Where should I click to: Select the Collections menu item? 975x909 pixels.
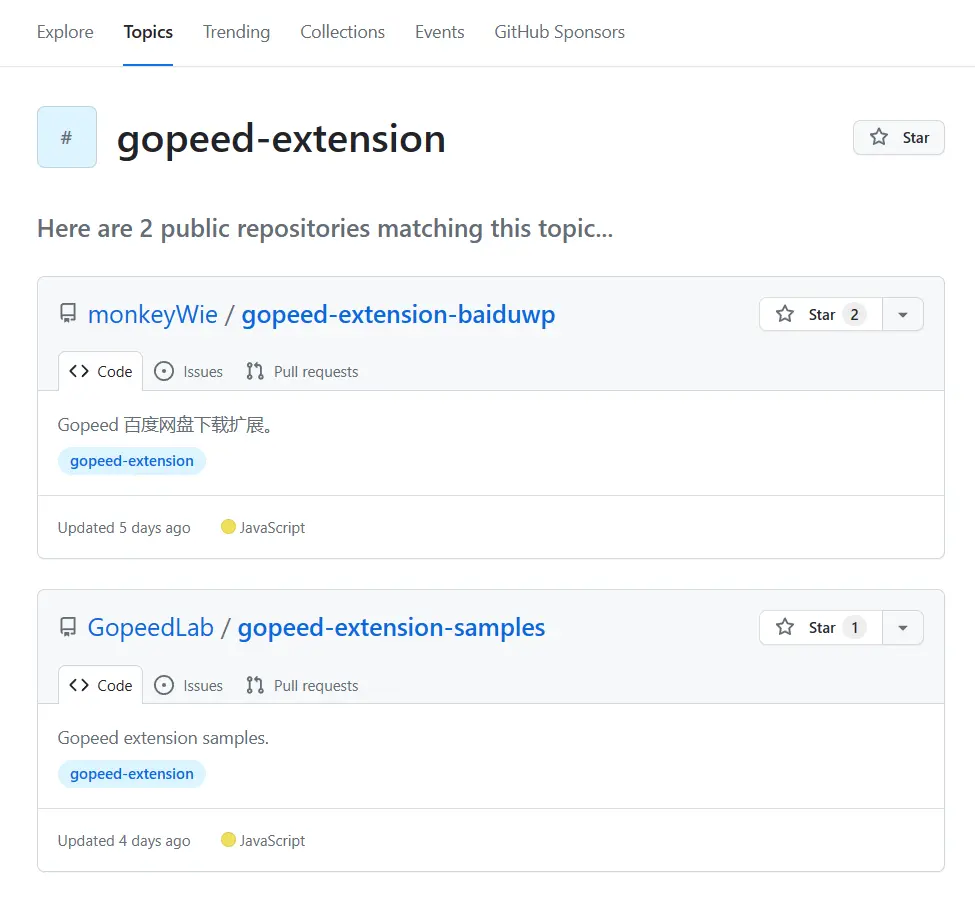point(342,32)
